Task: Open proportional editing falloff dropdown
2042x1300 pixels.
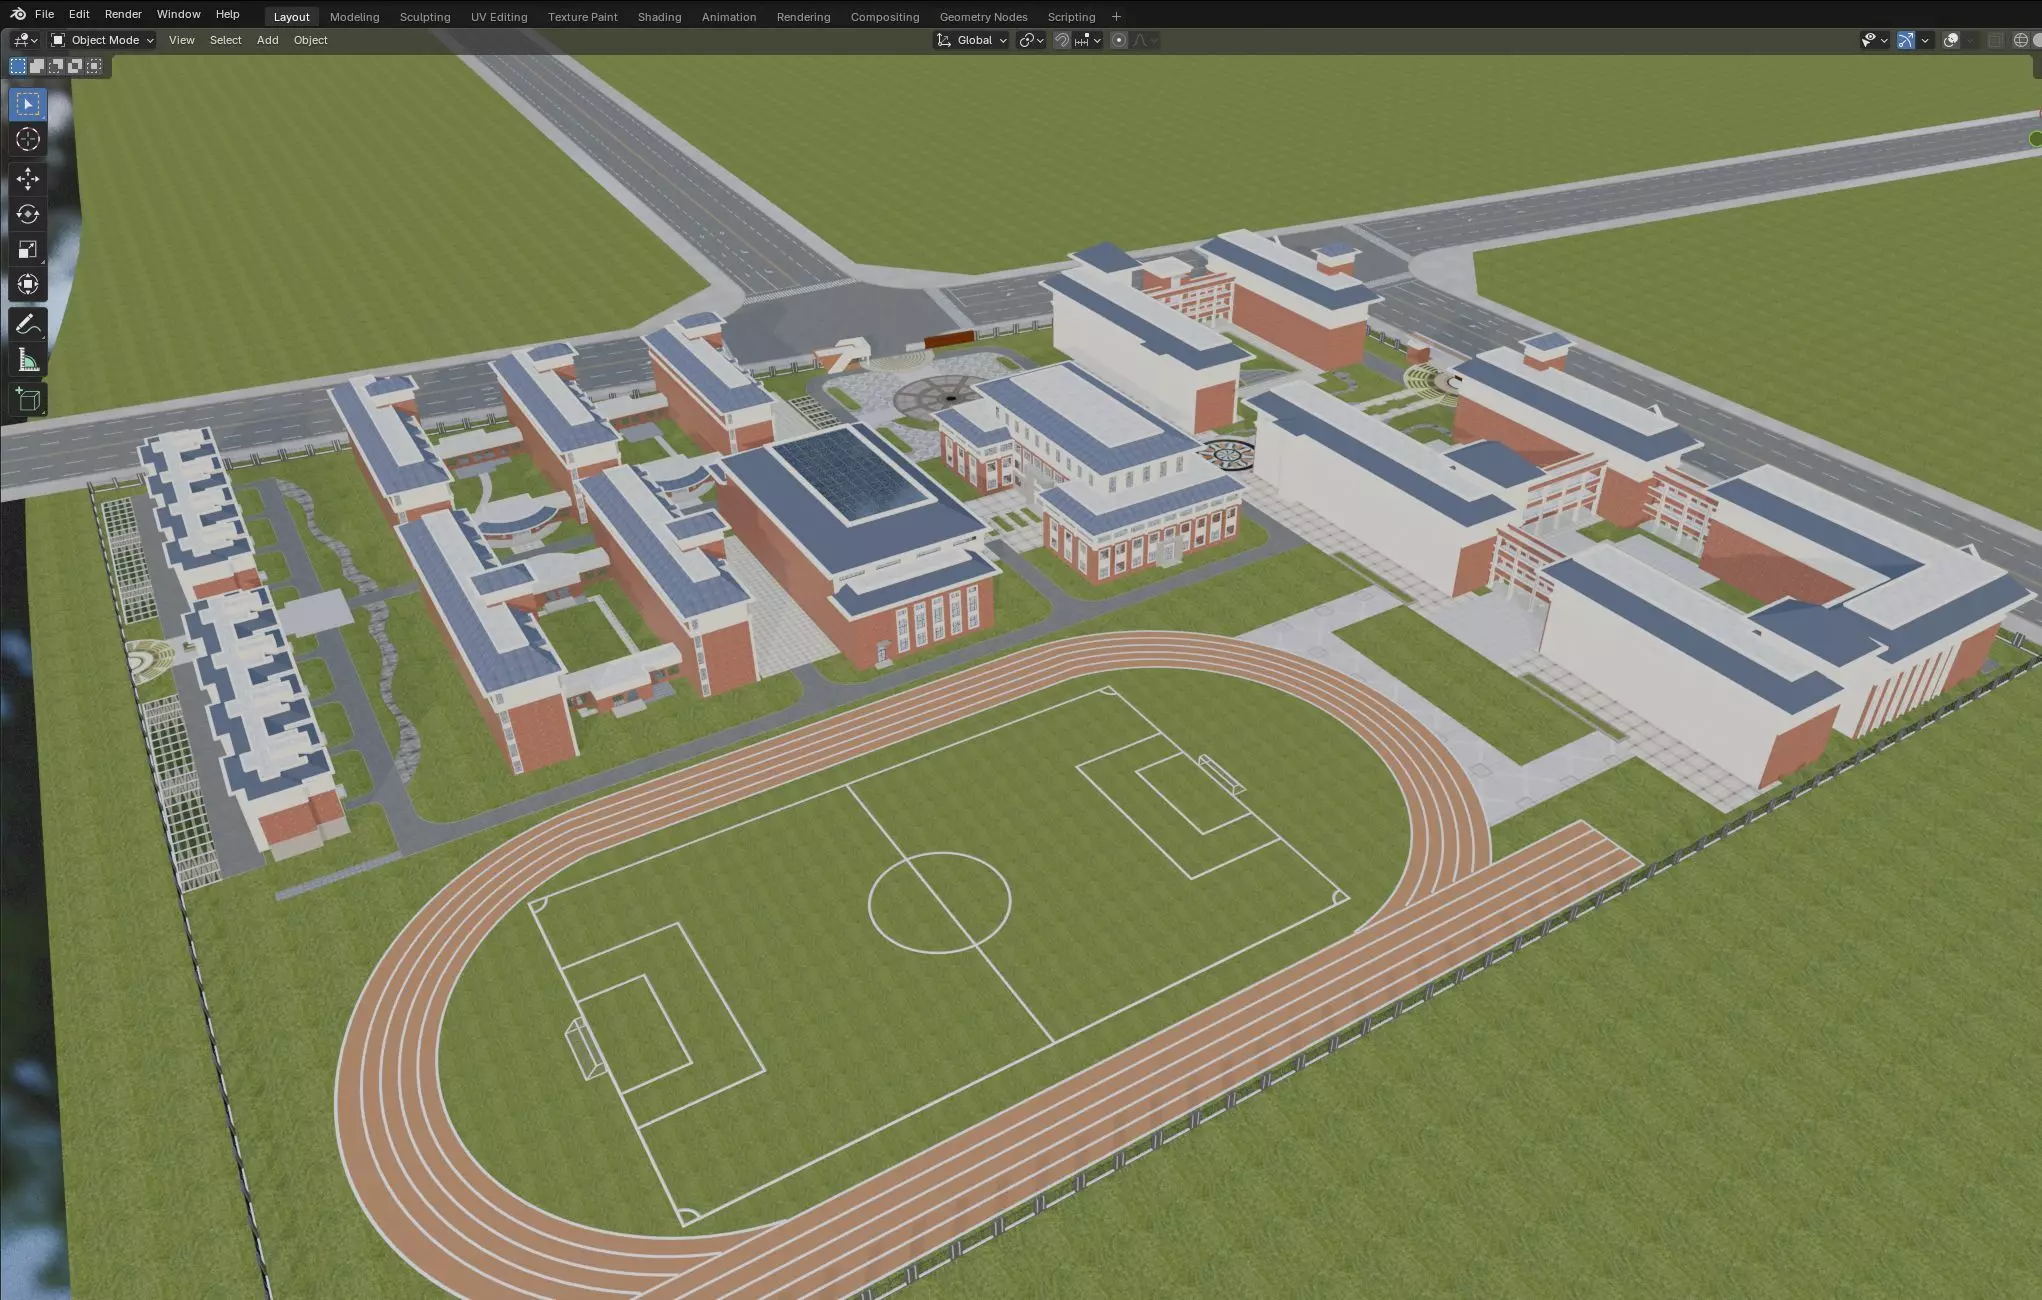Action: point(1146,40)
